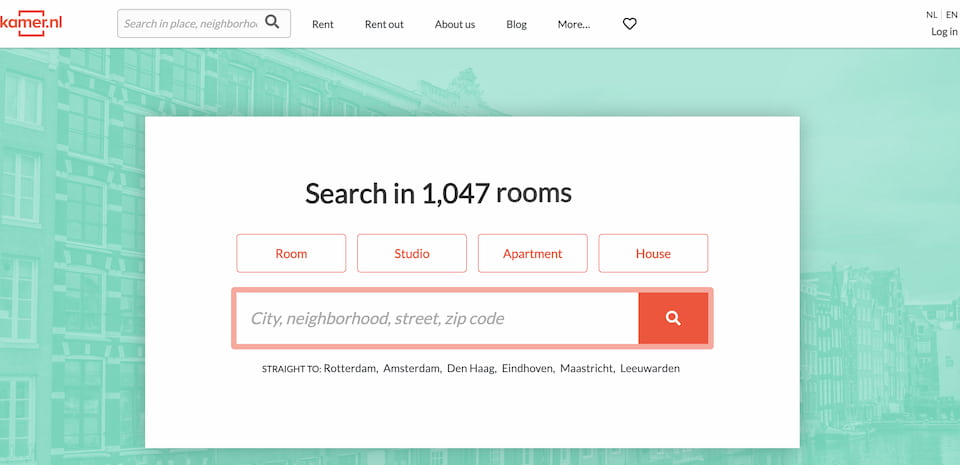Open the Blog page

pos(516,24)
